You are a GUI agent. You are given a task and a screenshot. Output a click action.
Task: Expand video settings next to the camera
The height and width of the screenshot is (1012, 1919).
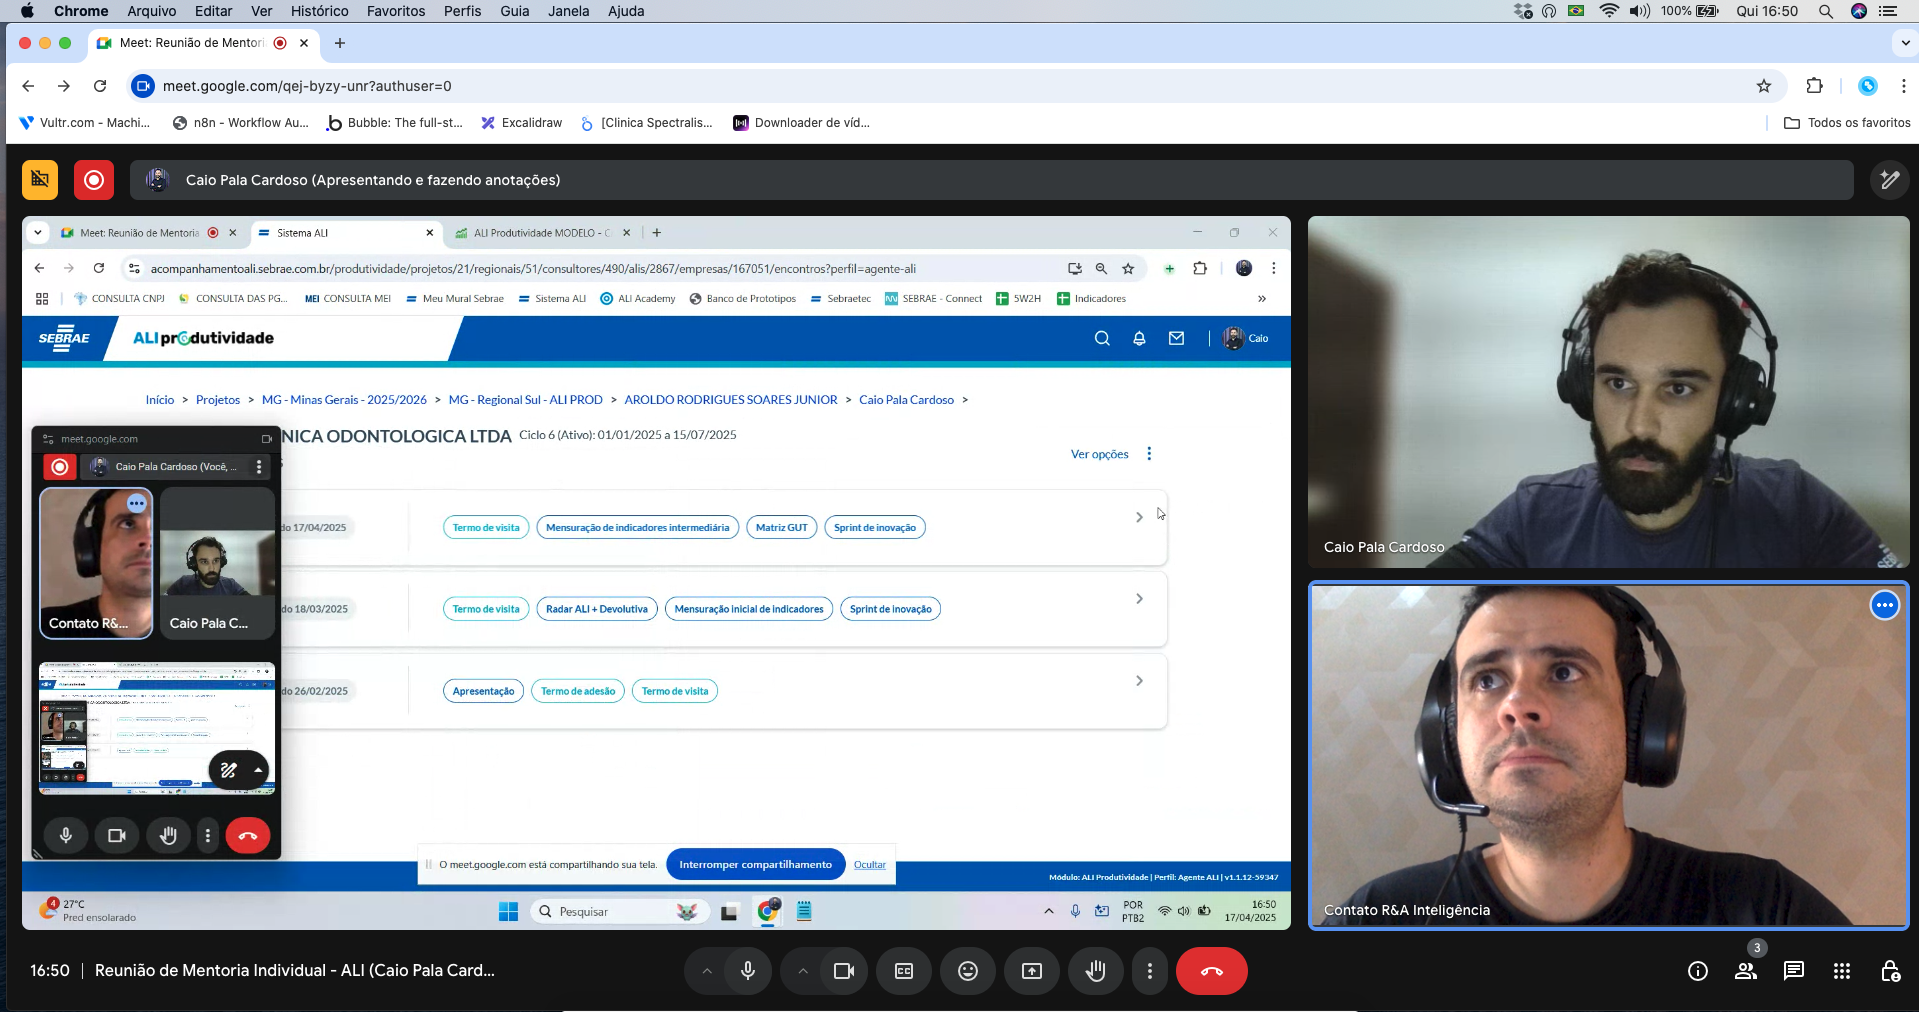(x=803, y=971)
